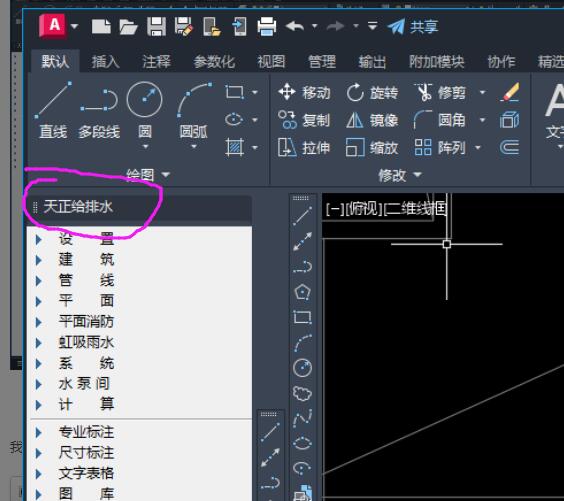The height and width of the screenshot is (501, 564).
Task: Click the 拉伸 stretch tool
Action: [304, 147]
